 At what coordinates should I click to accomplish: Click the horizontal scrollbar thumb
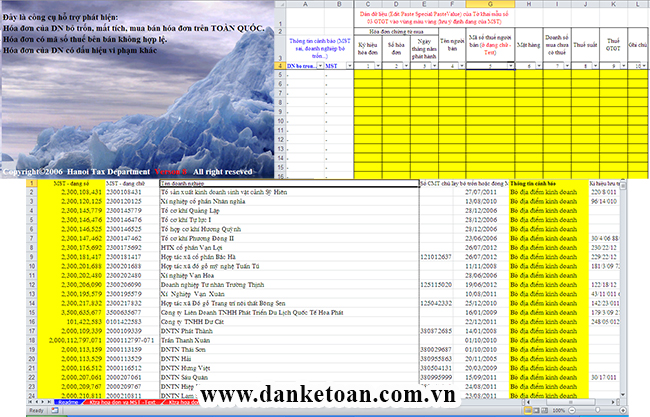point(570,402)
